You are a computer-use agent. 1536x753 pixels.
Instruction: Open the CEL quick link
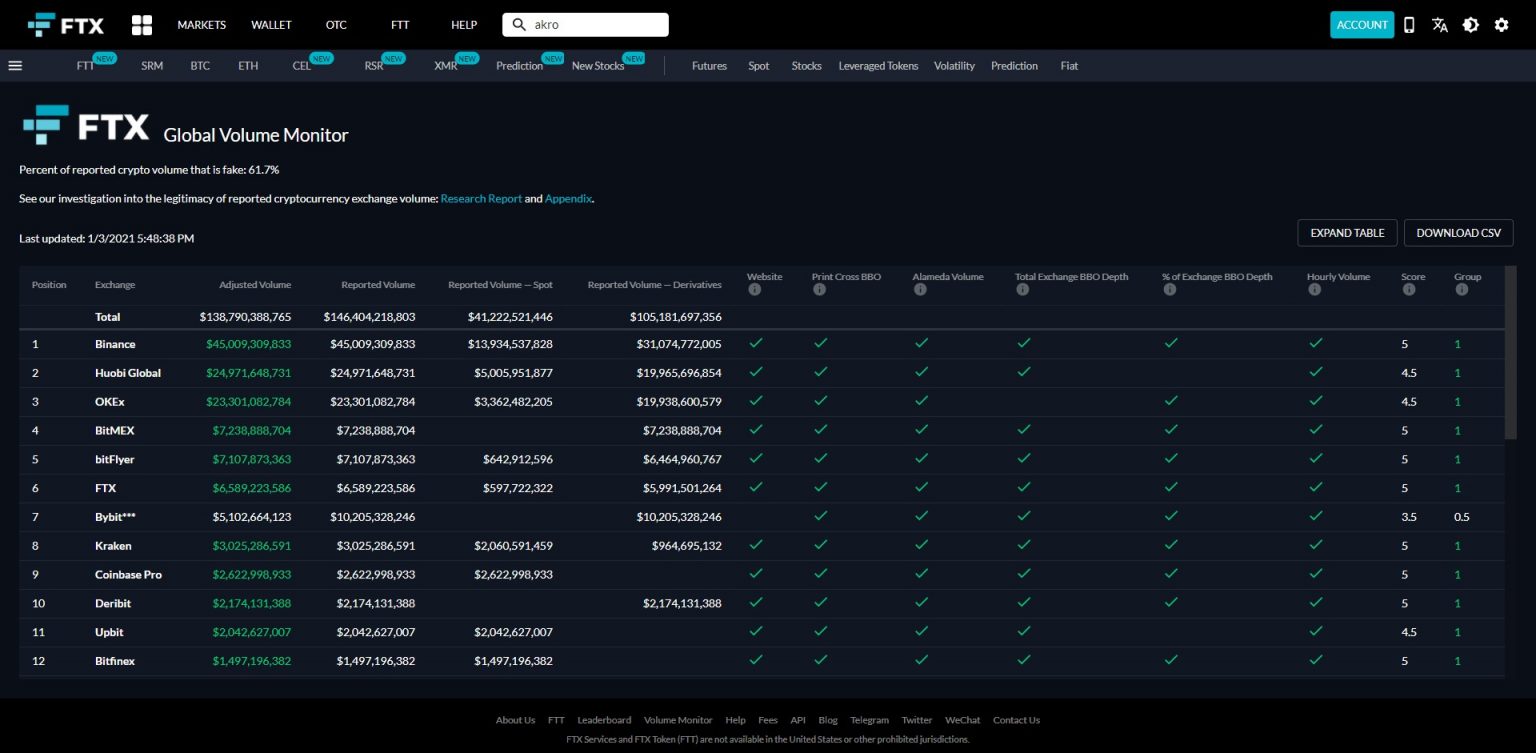302,66
